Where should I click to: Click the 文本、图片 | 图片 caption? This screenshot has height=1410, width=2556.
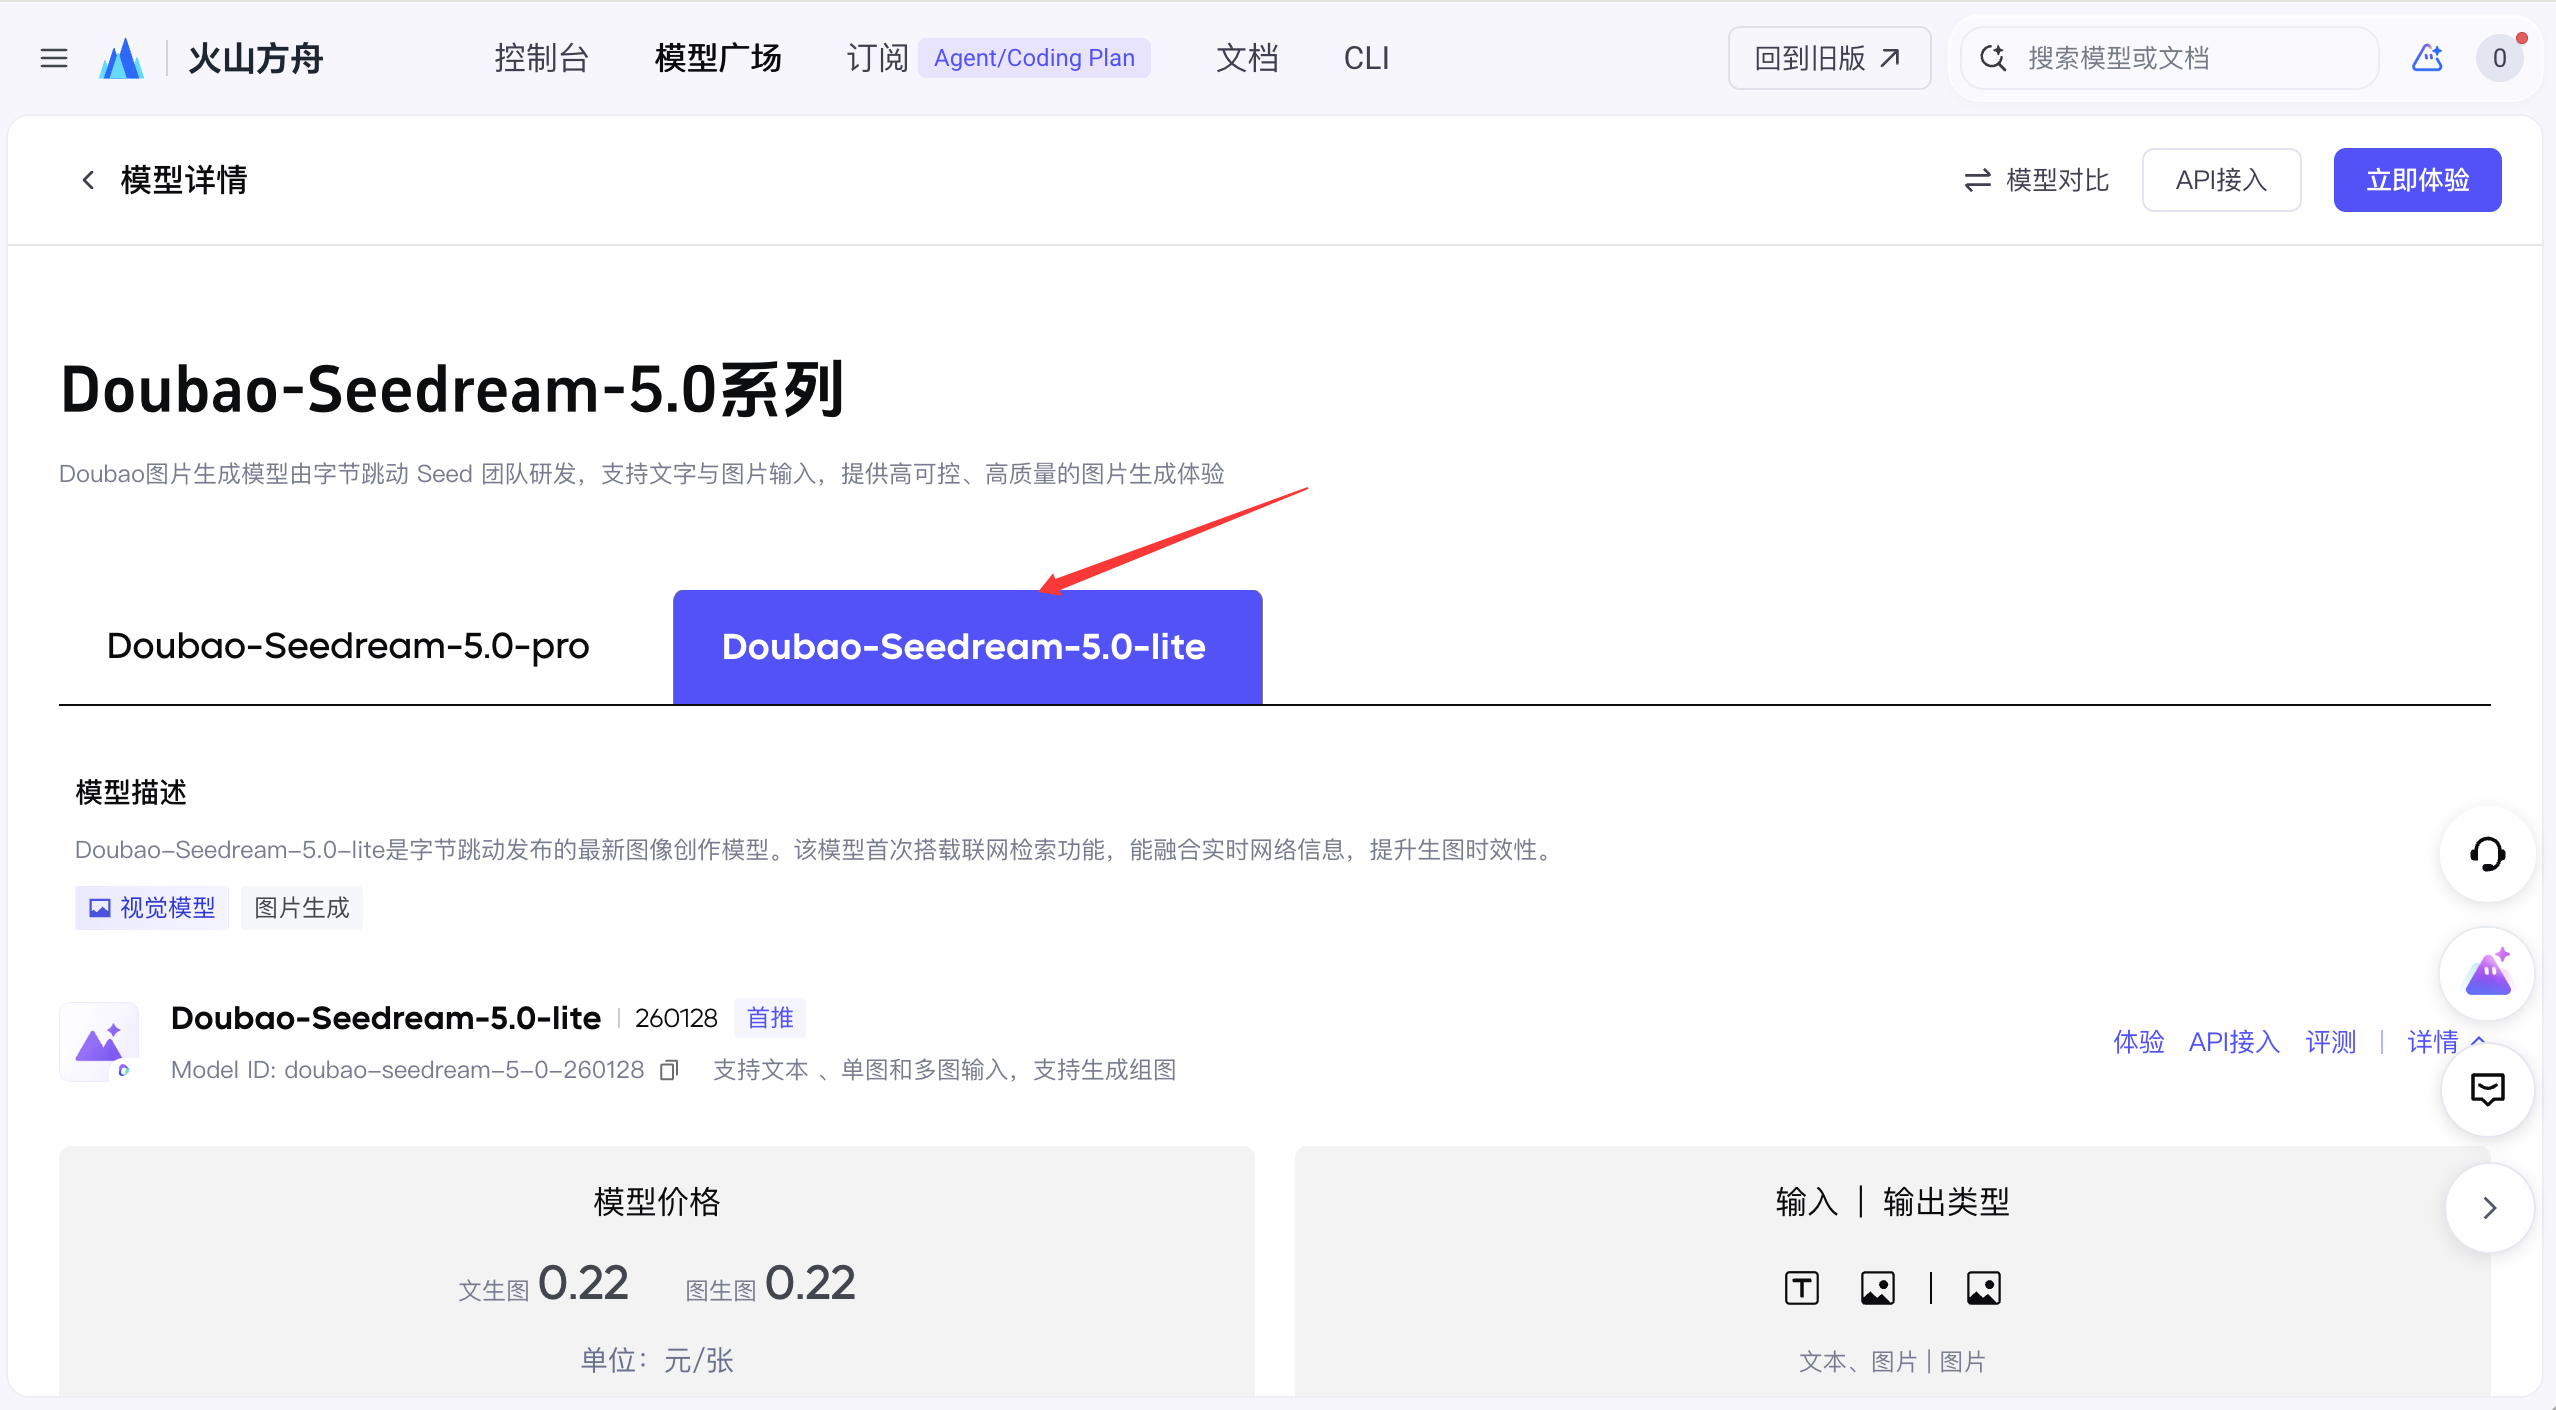(x=1892, y=1361)
